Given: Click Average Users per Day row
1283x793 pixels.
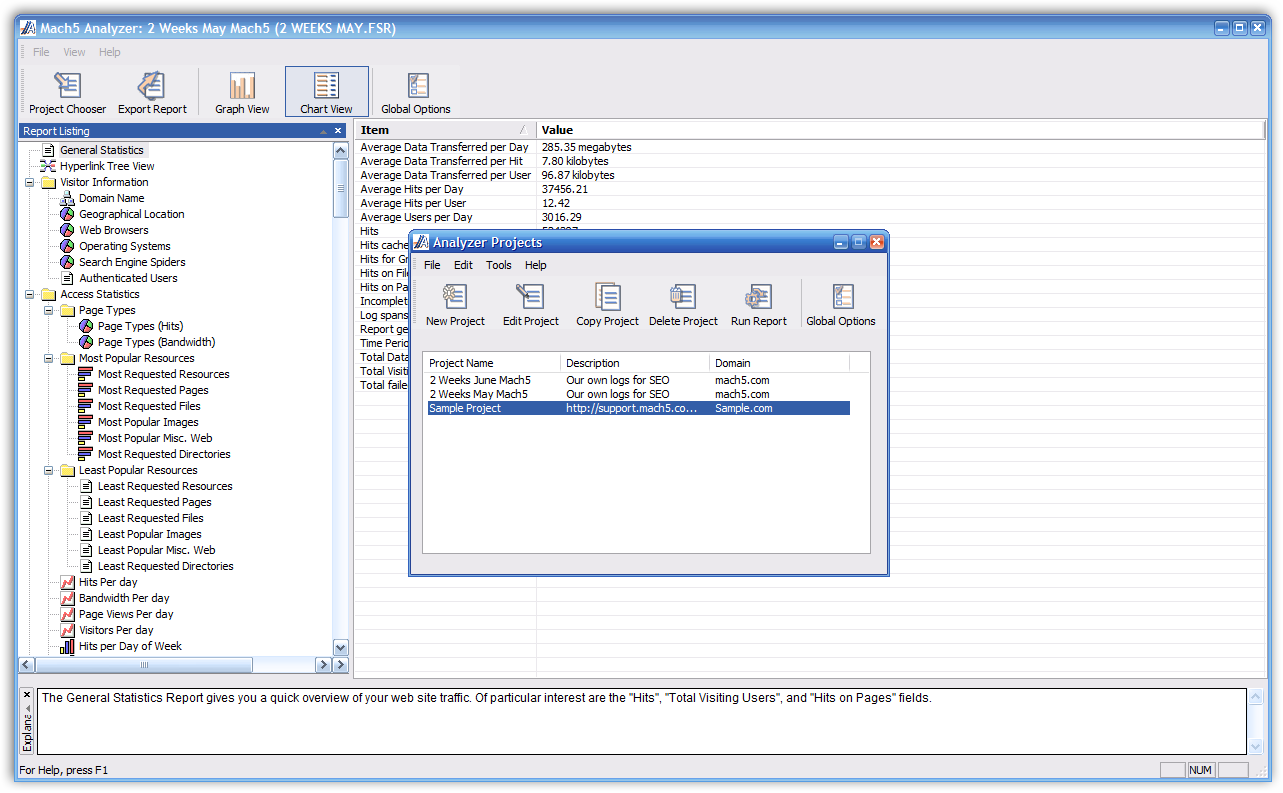Looking at the screenshot, I should [810, 217].
